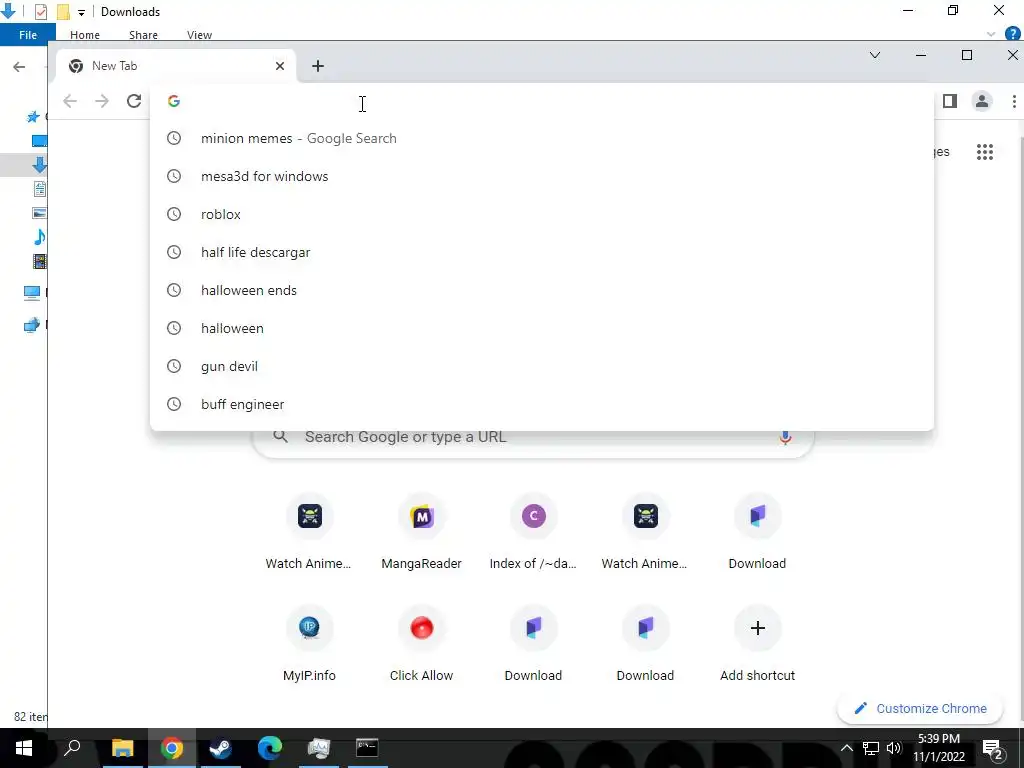
Task: Open the 'Index of /~da...' shortcut
Action: pos(533,534)
